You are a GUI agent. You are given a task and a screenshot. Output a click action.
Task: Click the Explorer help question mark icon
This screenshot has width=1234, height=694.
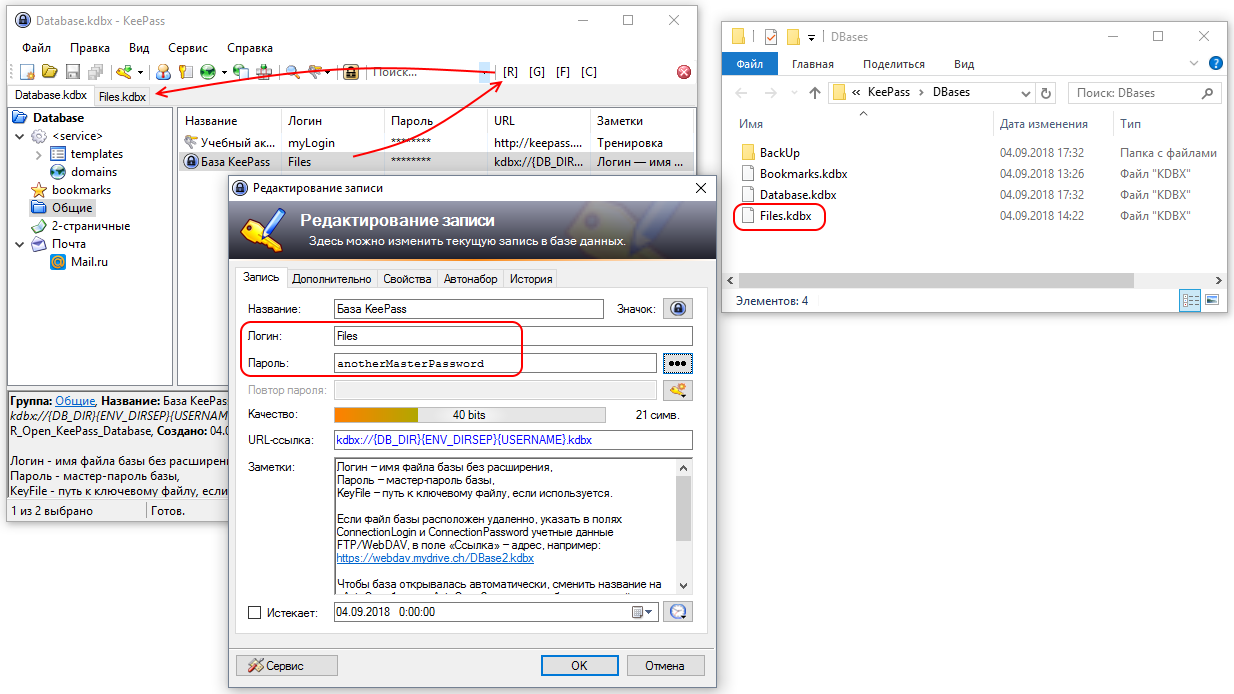pos(1215,63)
